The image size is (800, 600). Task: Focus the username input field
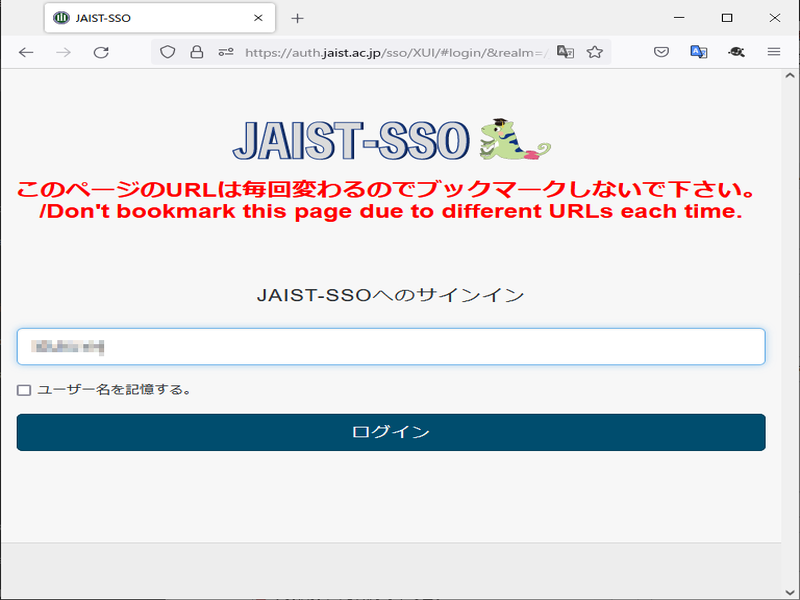tap(391, 347)
